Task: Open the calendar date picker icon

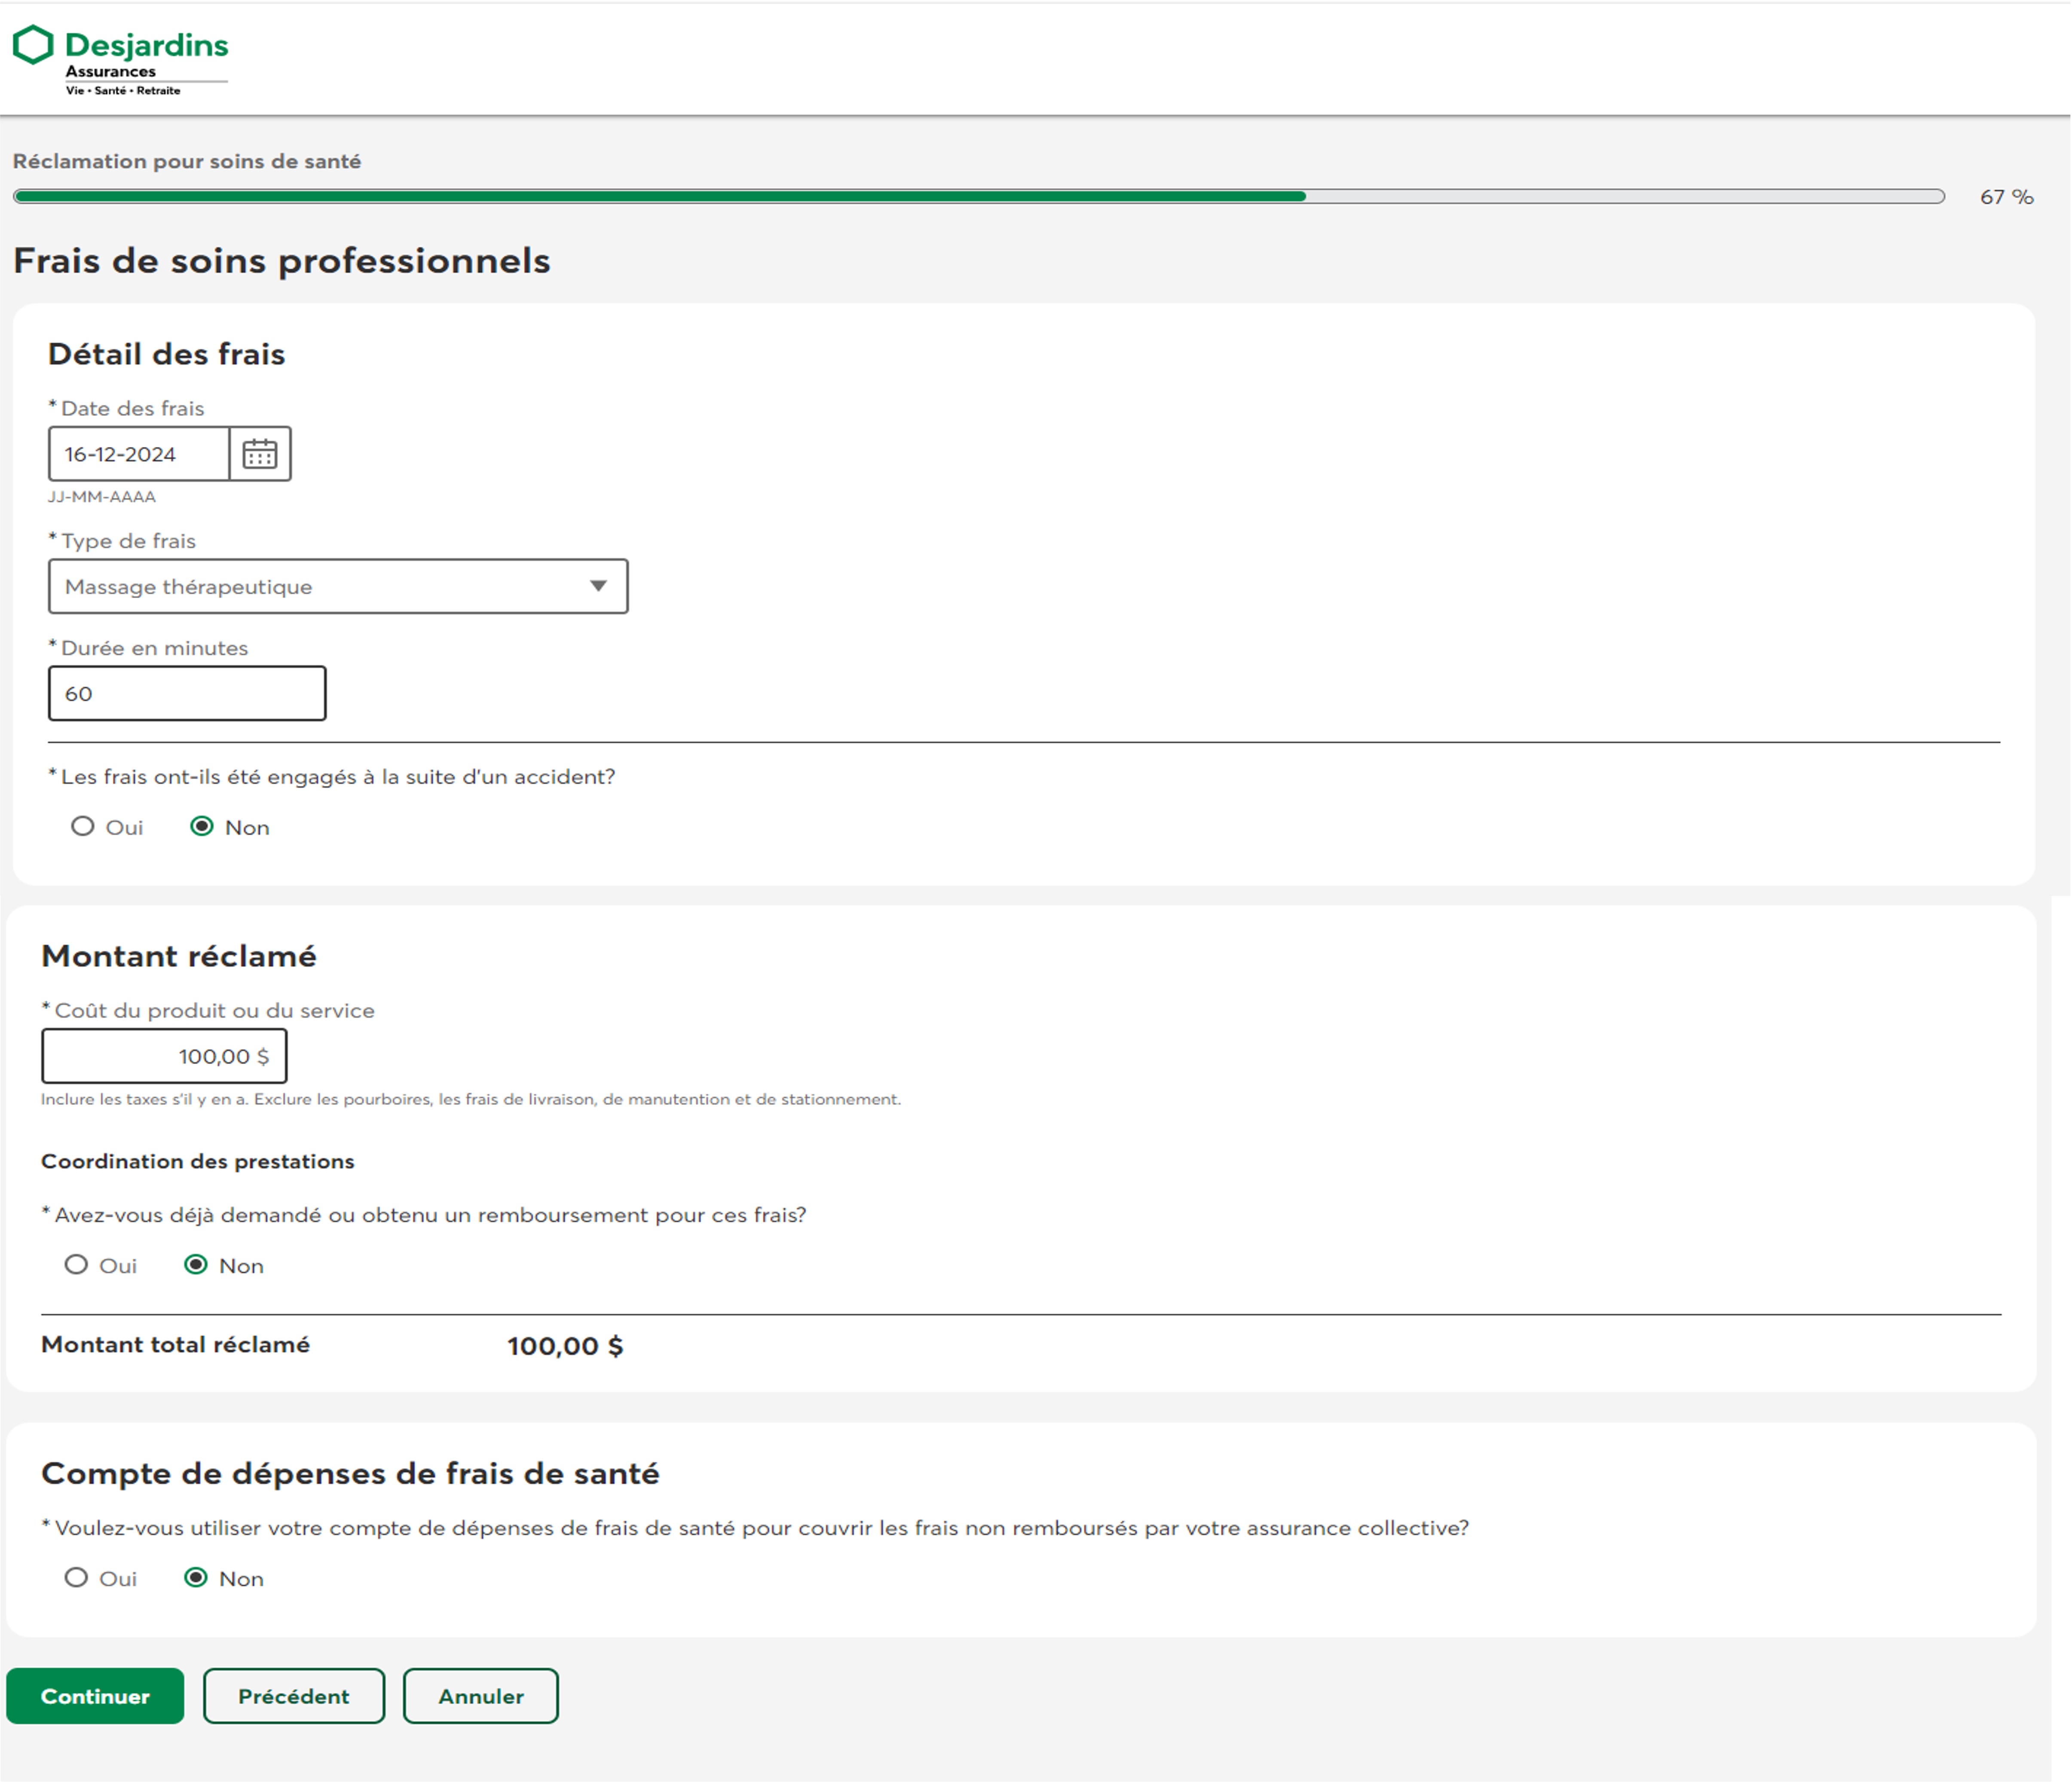Action: click(x=260, y=454)
